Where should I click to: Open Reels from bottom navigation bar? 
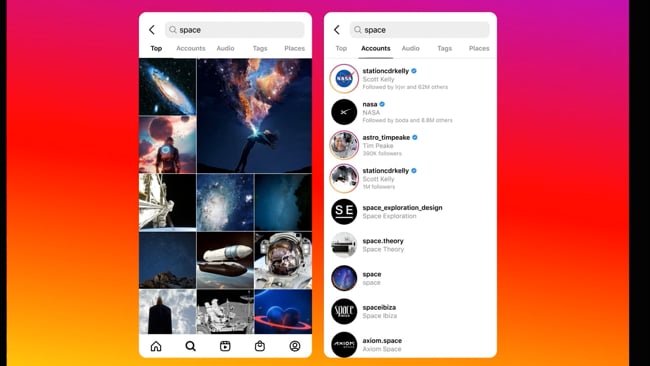[x=225, y=346]
